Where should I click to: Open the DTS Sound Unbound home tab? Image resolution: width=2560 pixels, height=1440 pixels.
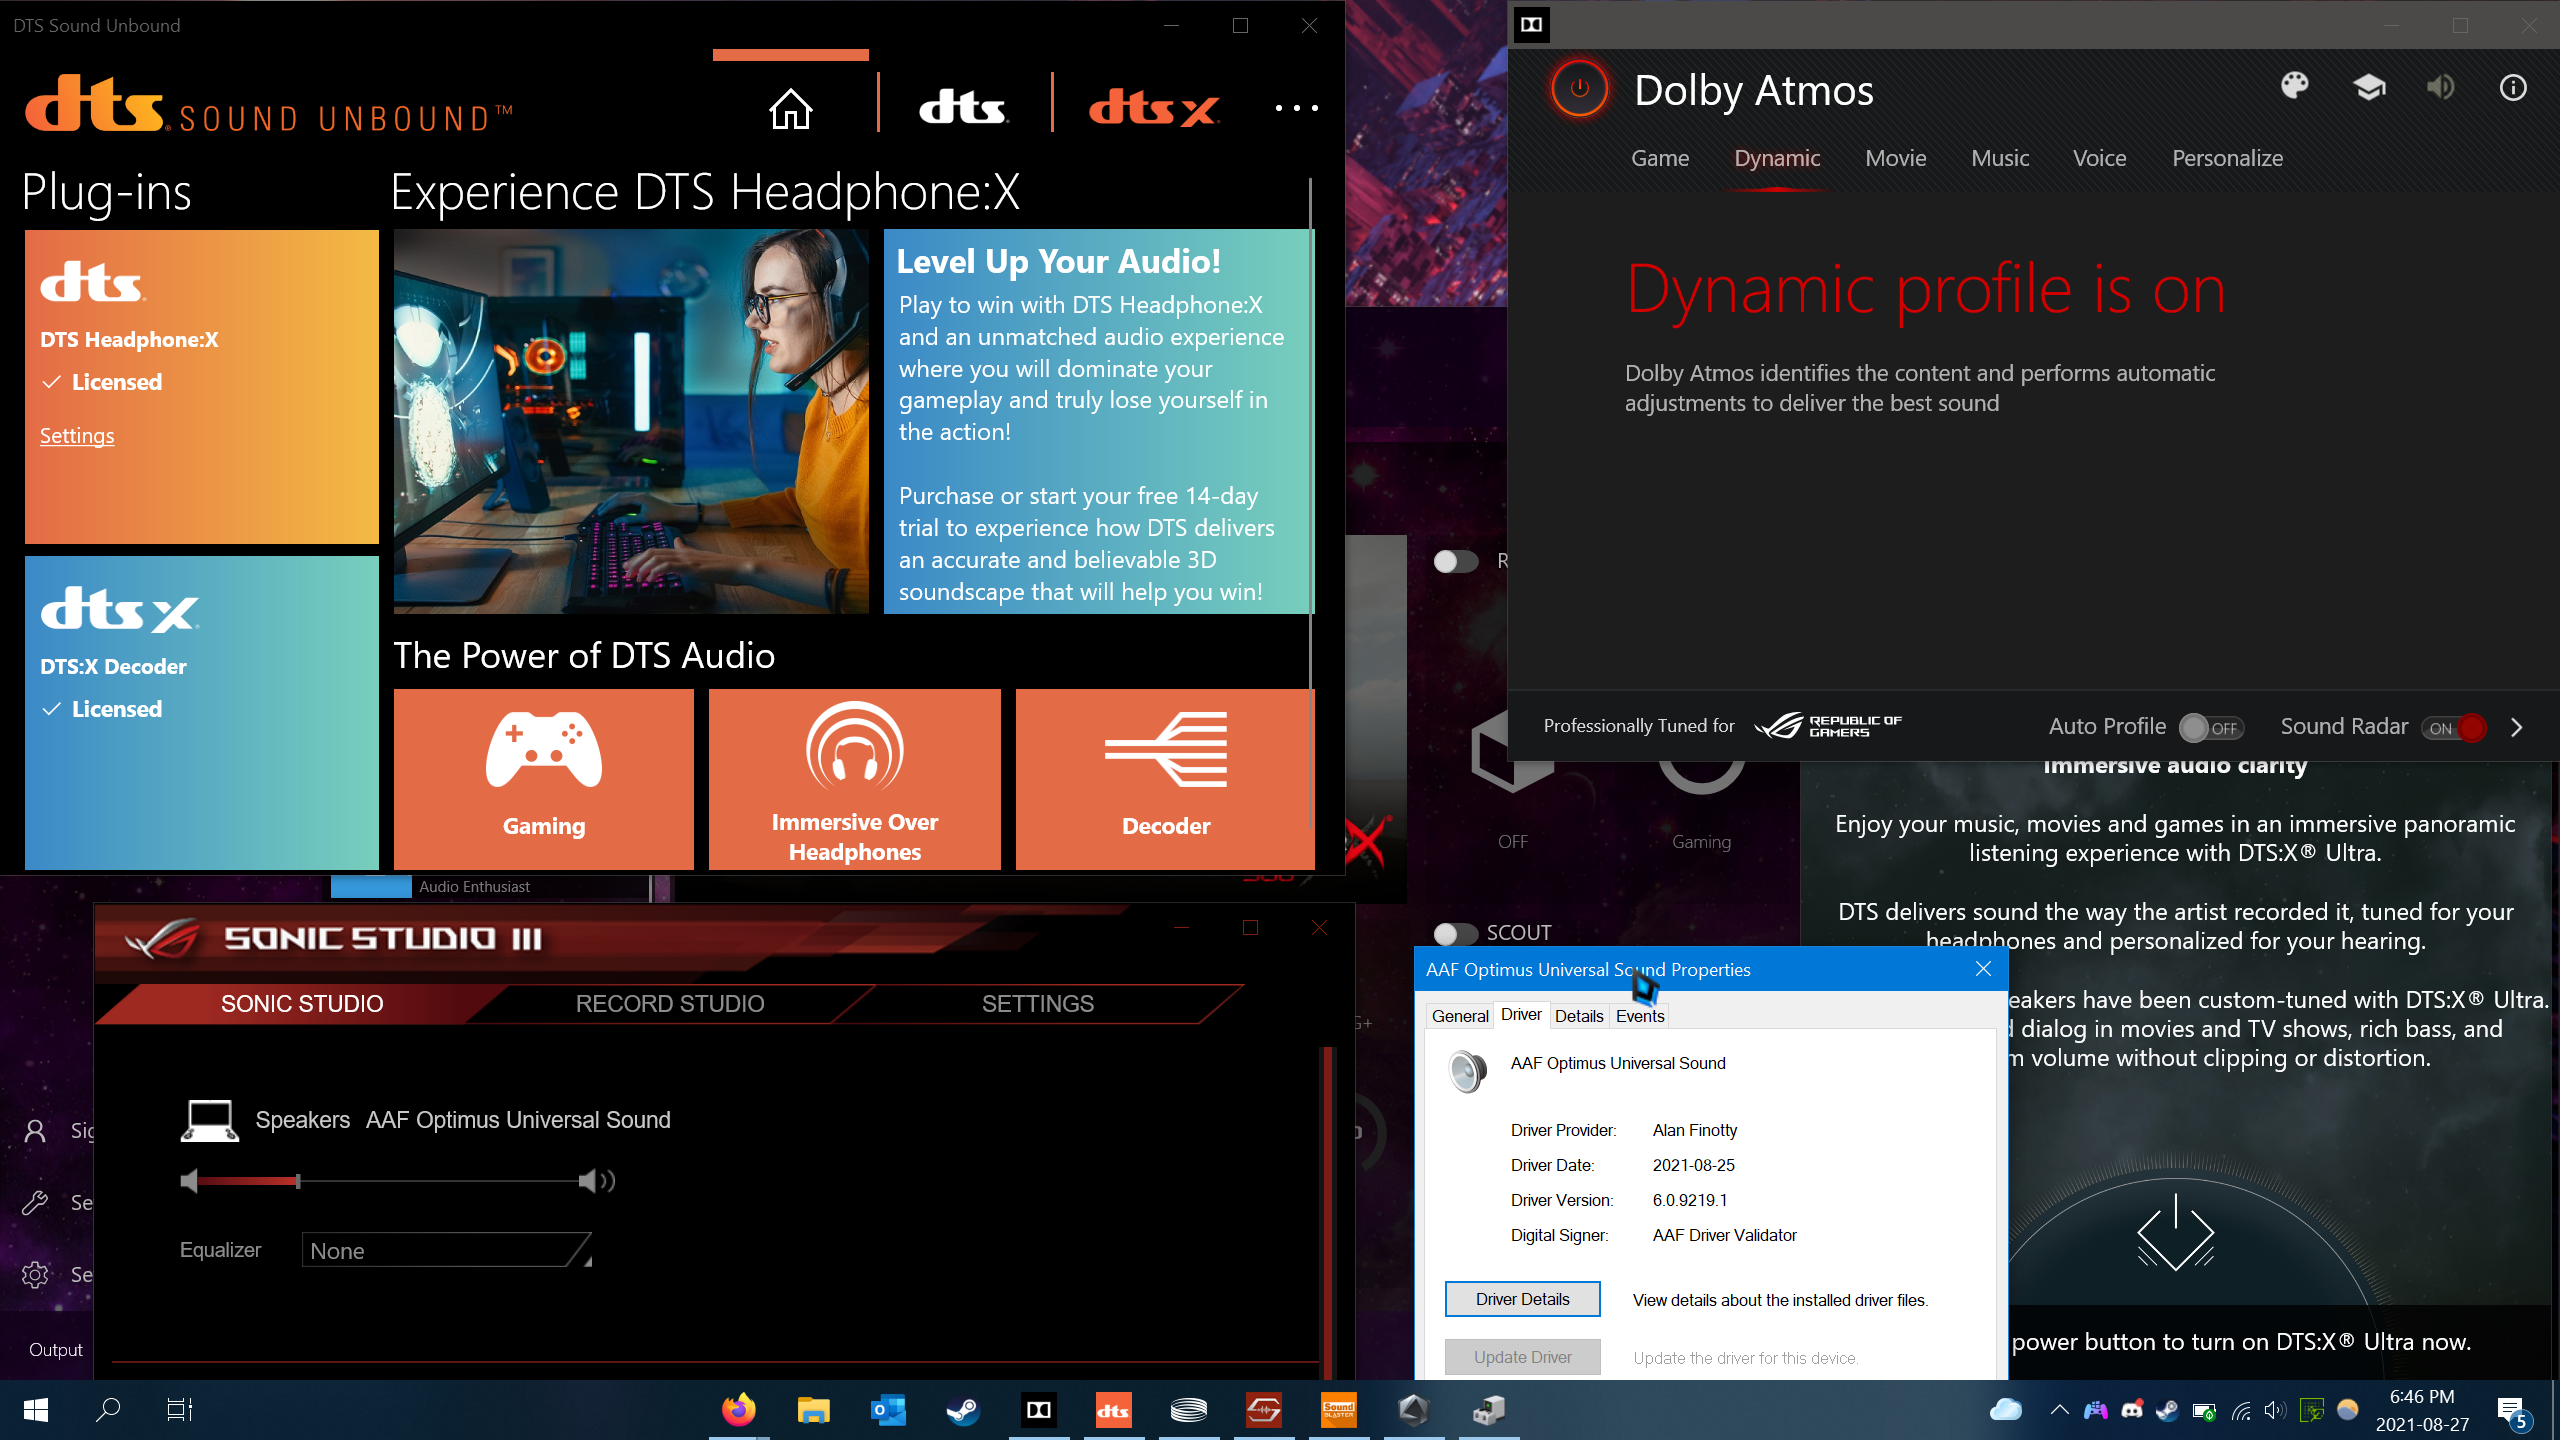(x=790, y=108)
